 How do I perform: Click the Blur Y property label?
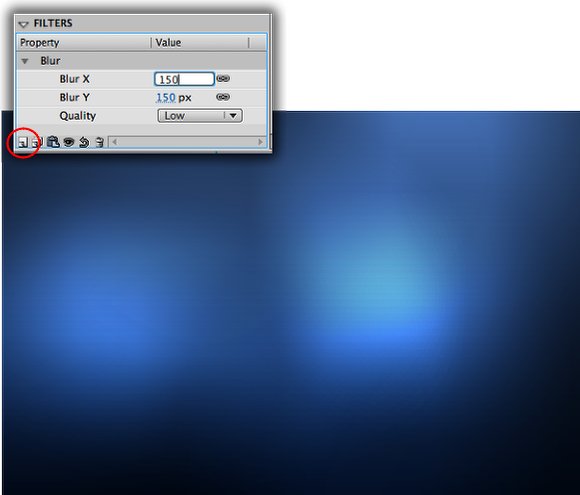(x=74, y=97)
